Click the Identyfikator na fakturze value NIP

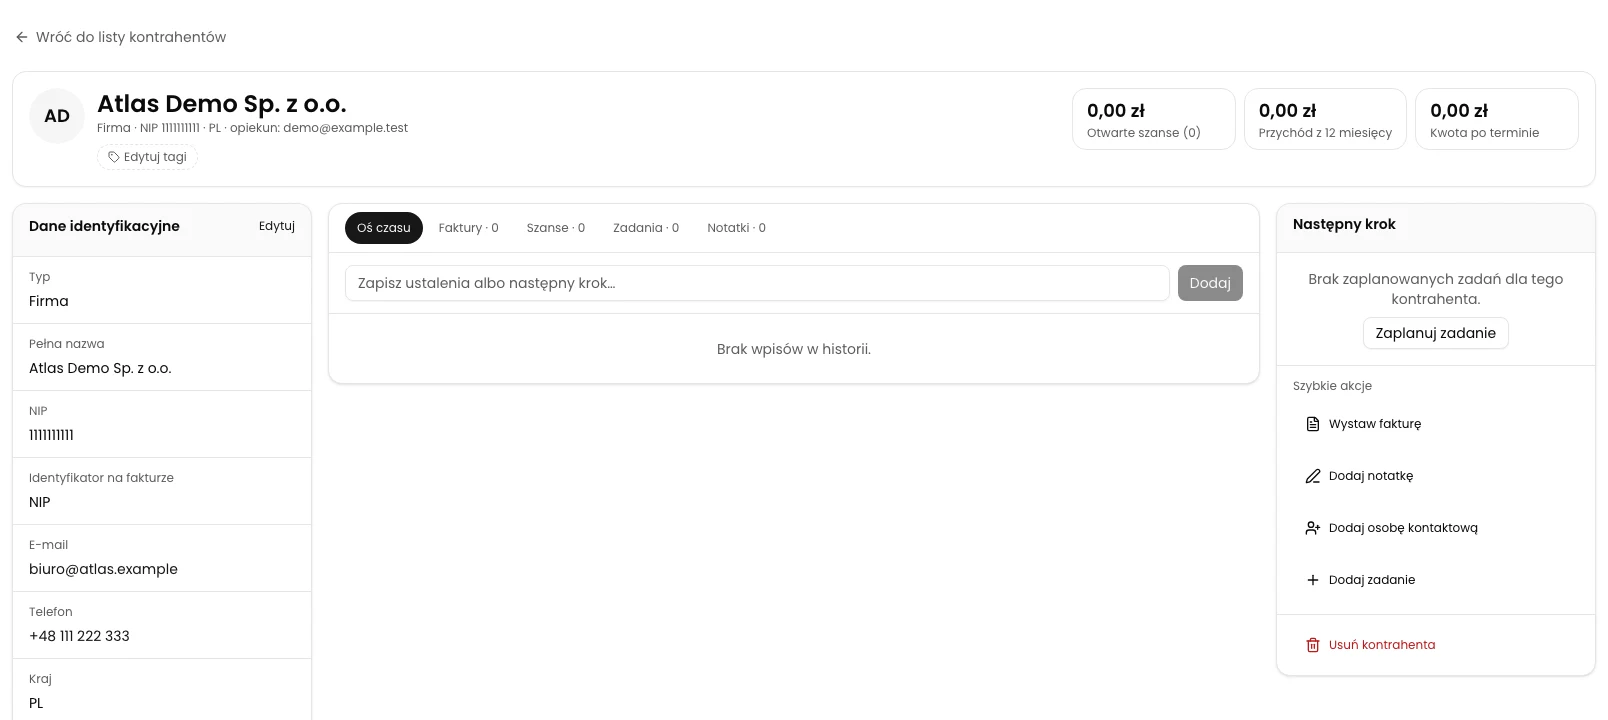[x=40, y=502]
